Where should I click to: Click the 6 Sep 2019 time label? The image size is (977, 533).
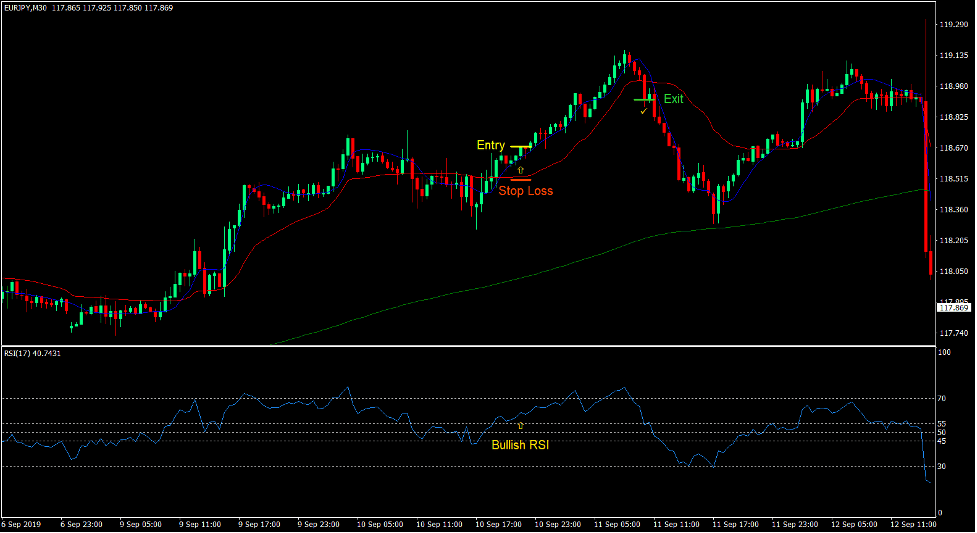pyautogui.click(x=22, y=524)
